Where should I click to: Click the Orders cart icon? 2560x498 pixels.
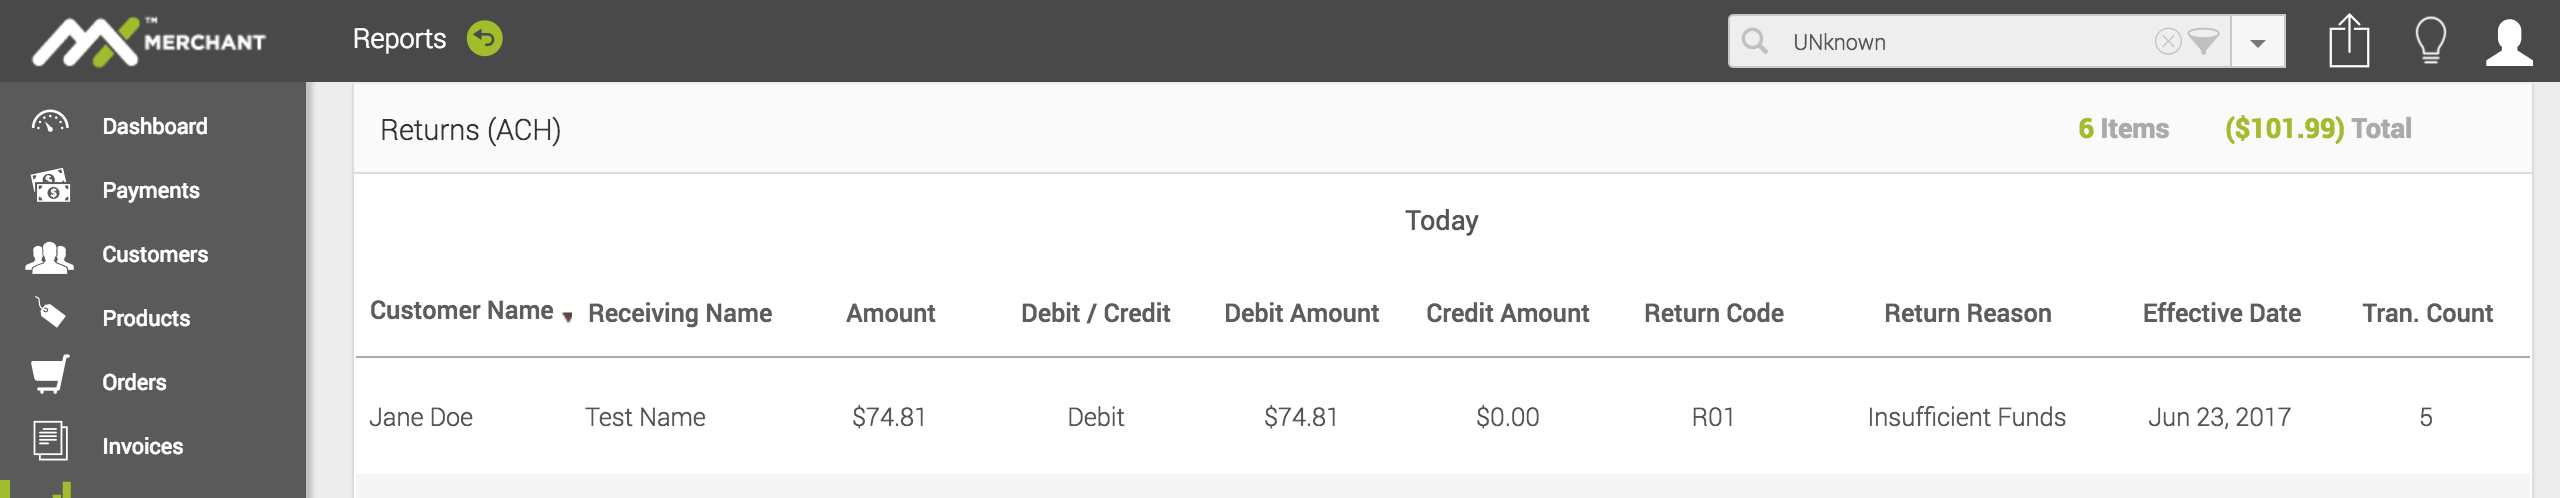point(50,376)
